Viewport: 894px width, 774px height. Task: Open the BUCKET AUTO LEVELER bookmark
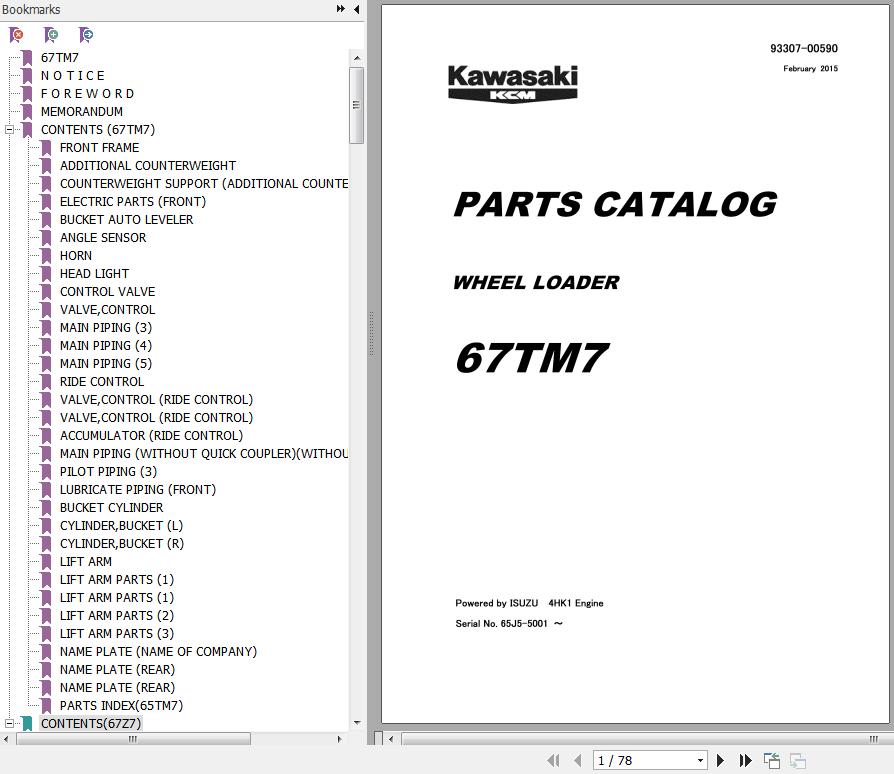point(127,220)
